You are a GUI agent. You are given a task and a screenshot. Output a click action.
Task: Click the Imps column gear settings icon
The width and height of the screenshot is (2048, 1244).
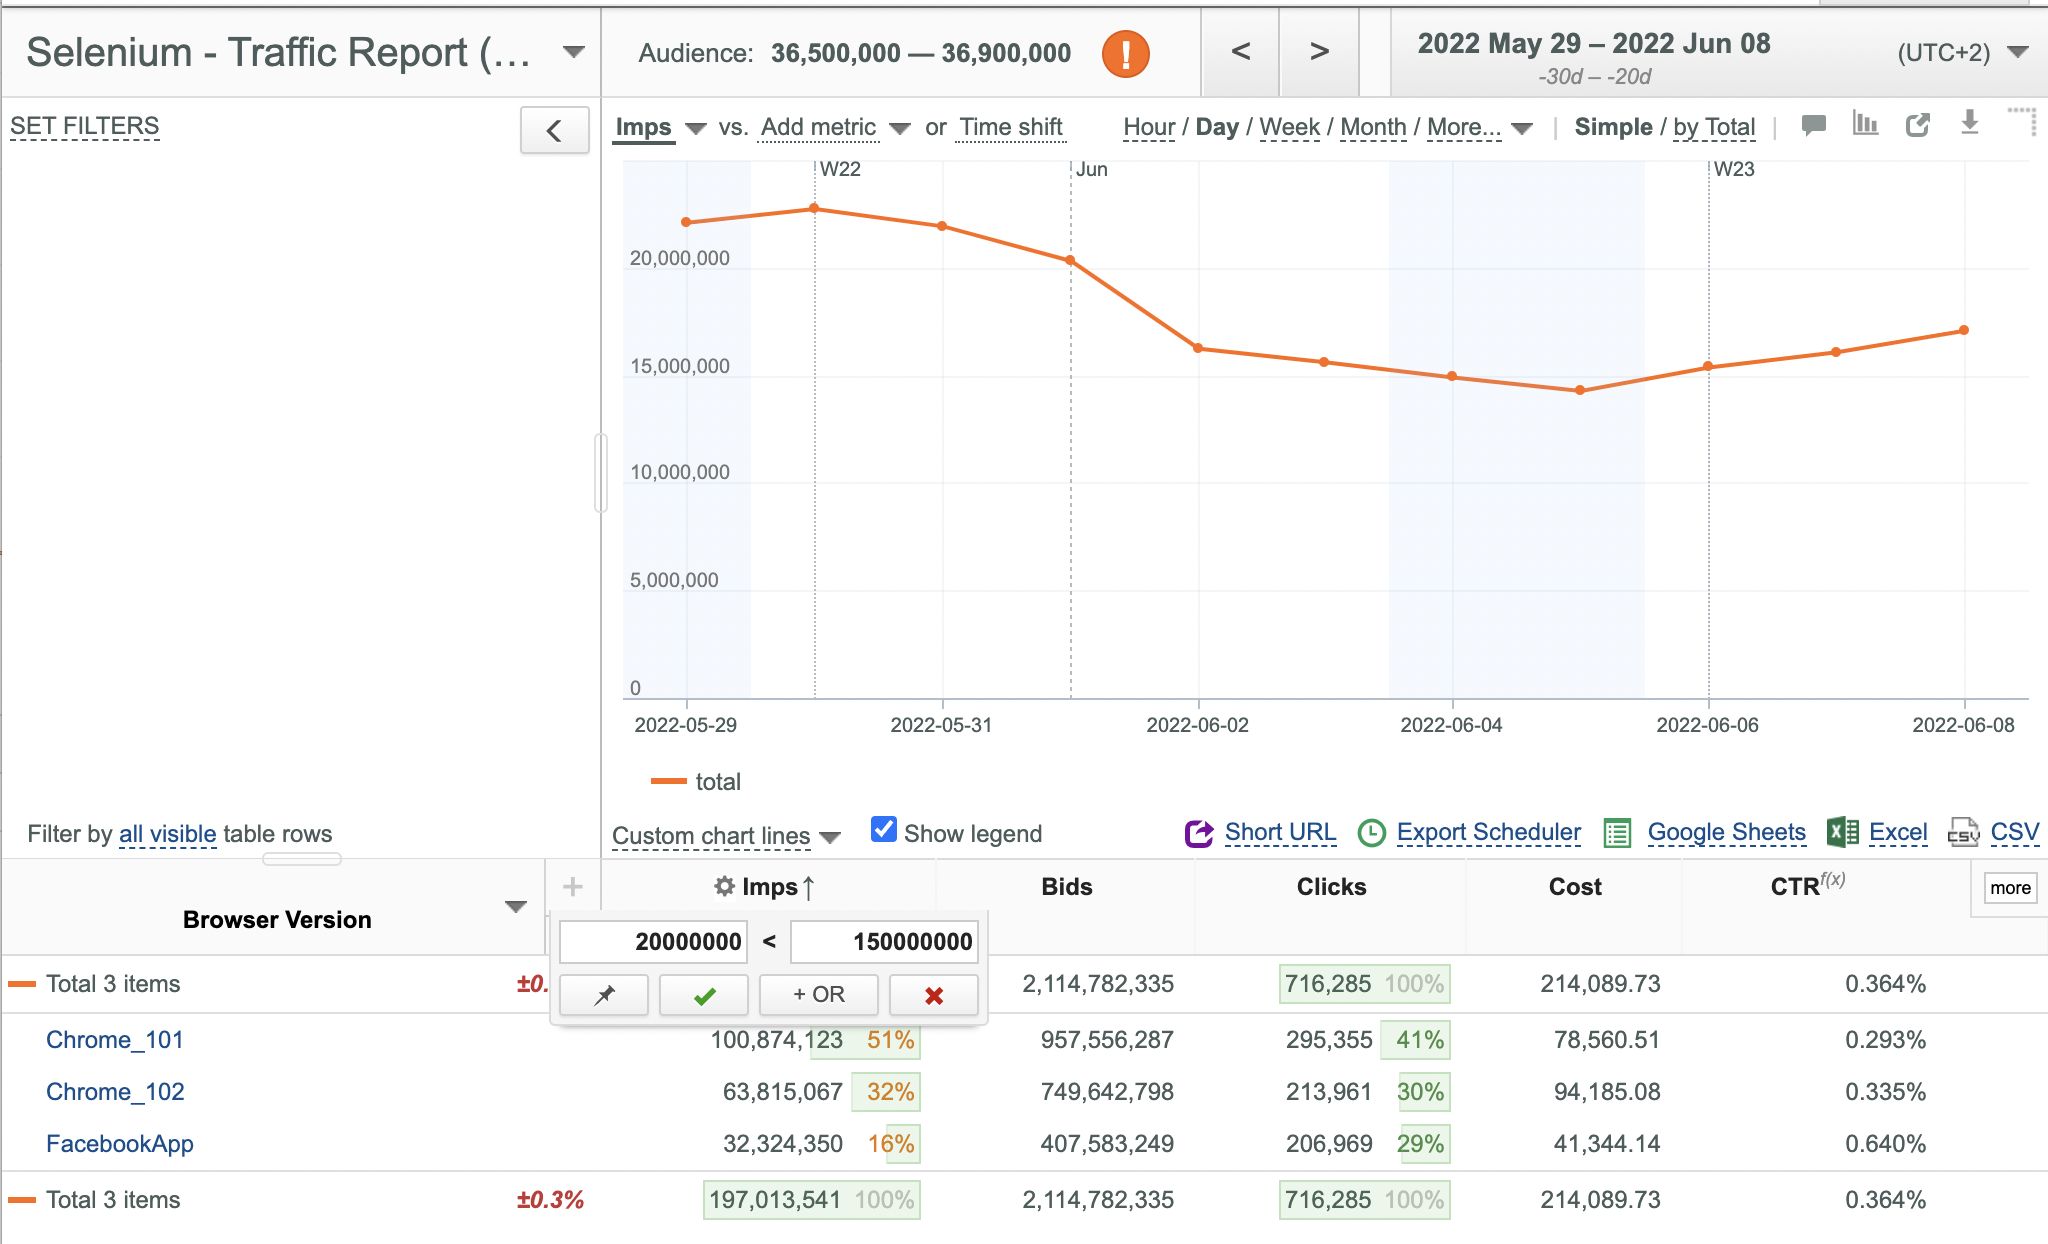(x=724, y=886)
